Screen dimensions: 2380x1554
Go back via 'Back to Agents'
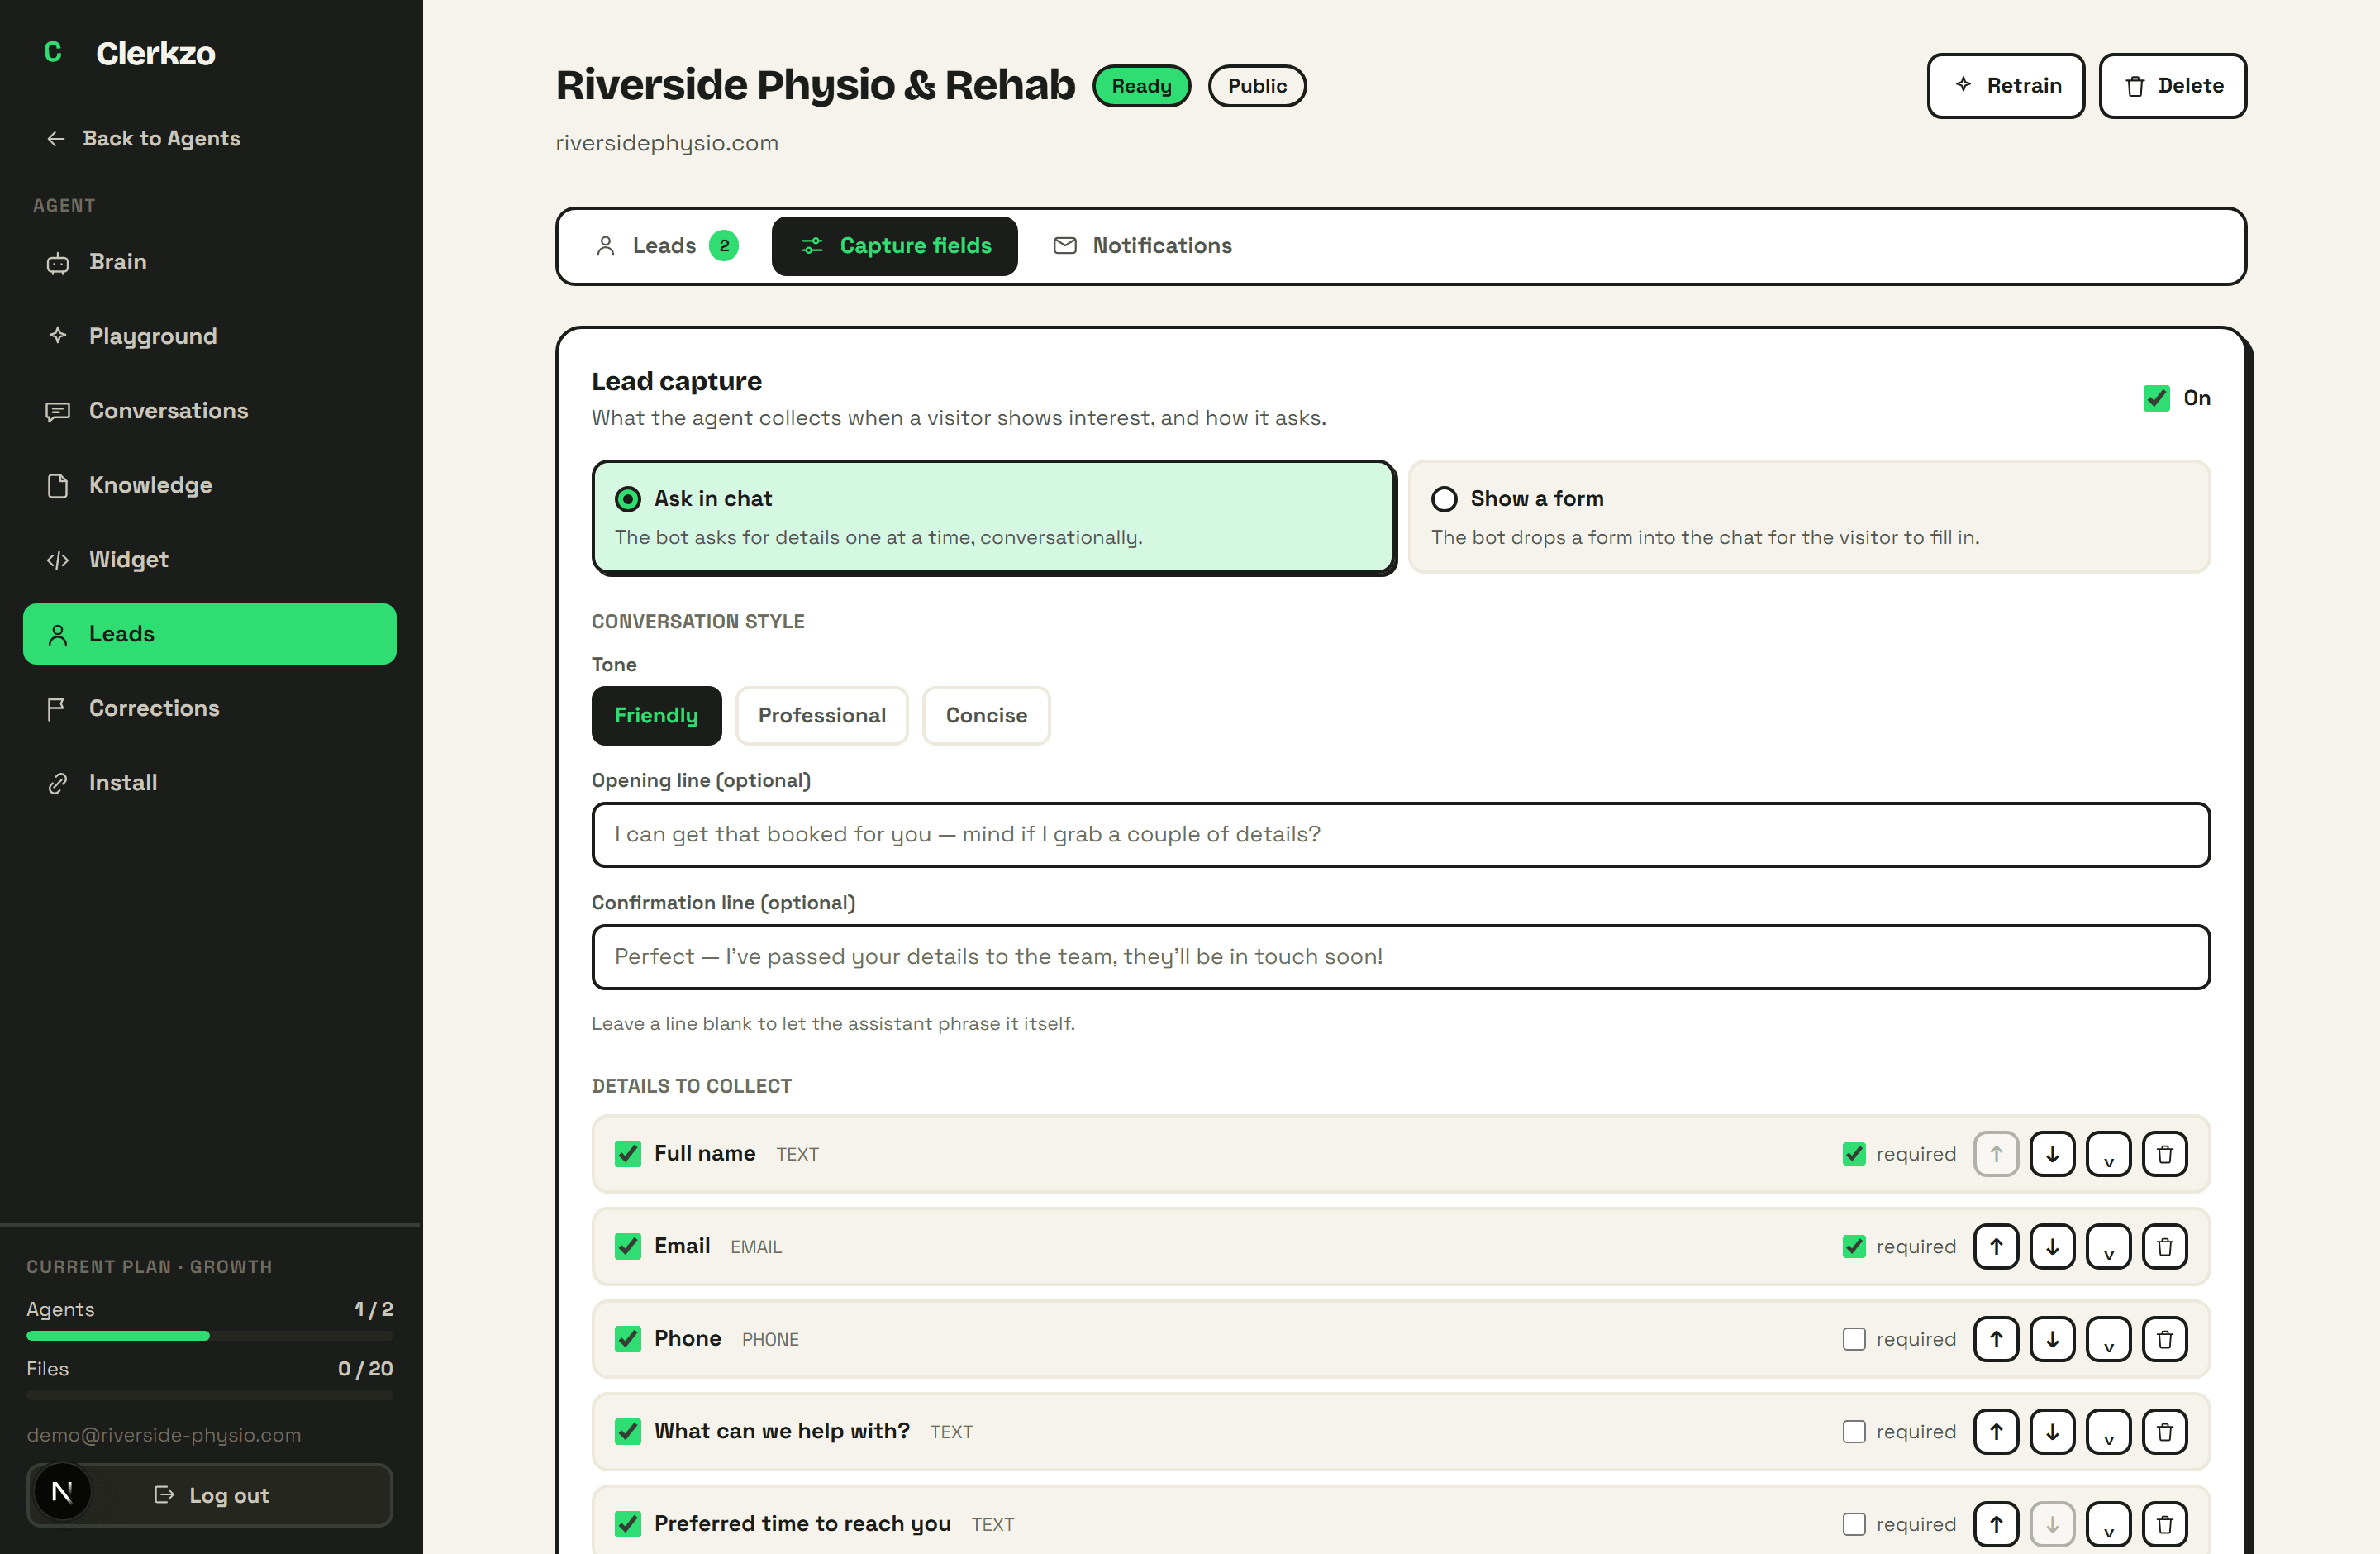[x=143, y=138]
